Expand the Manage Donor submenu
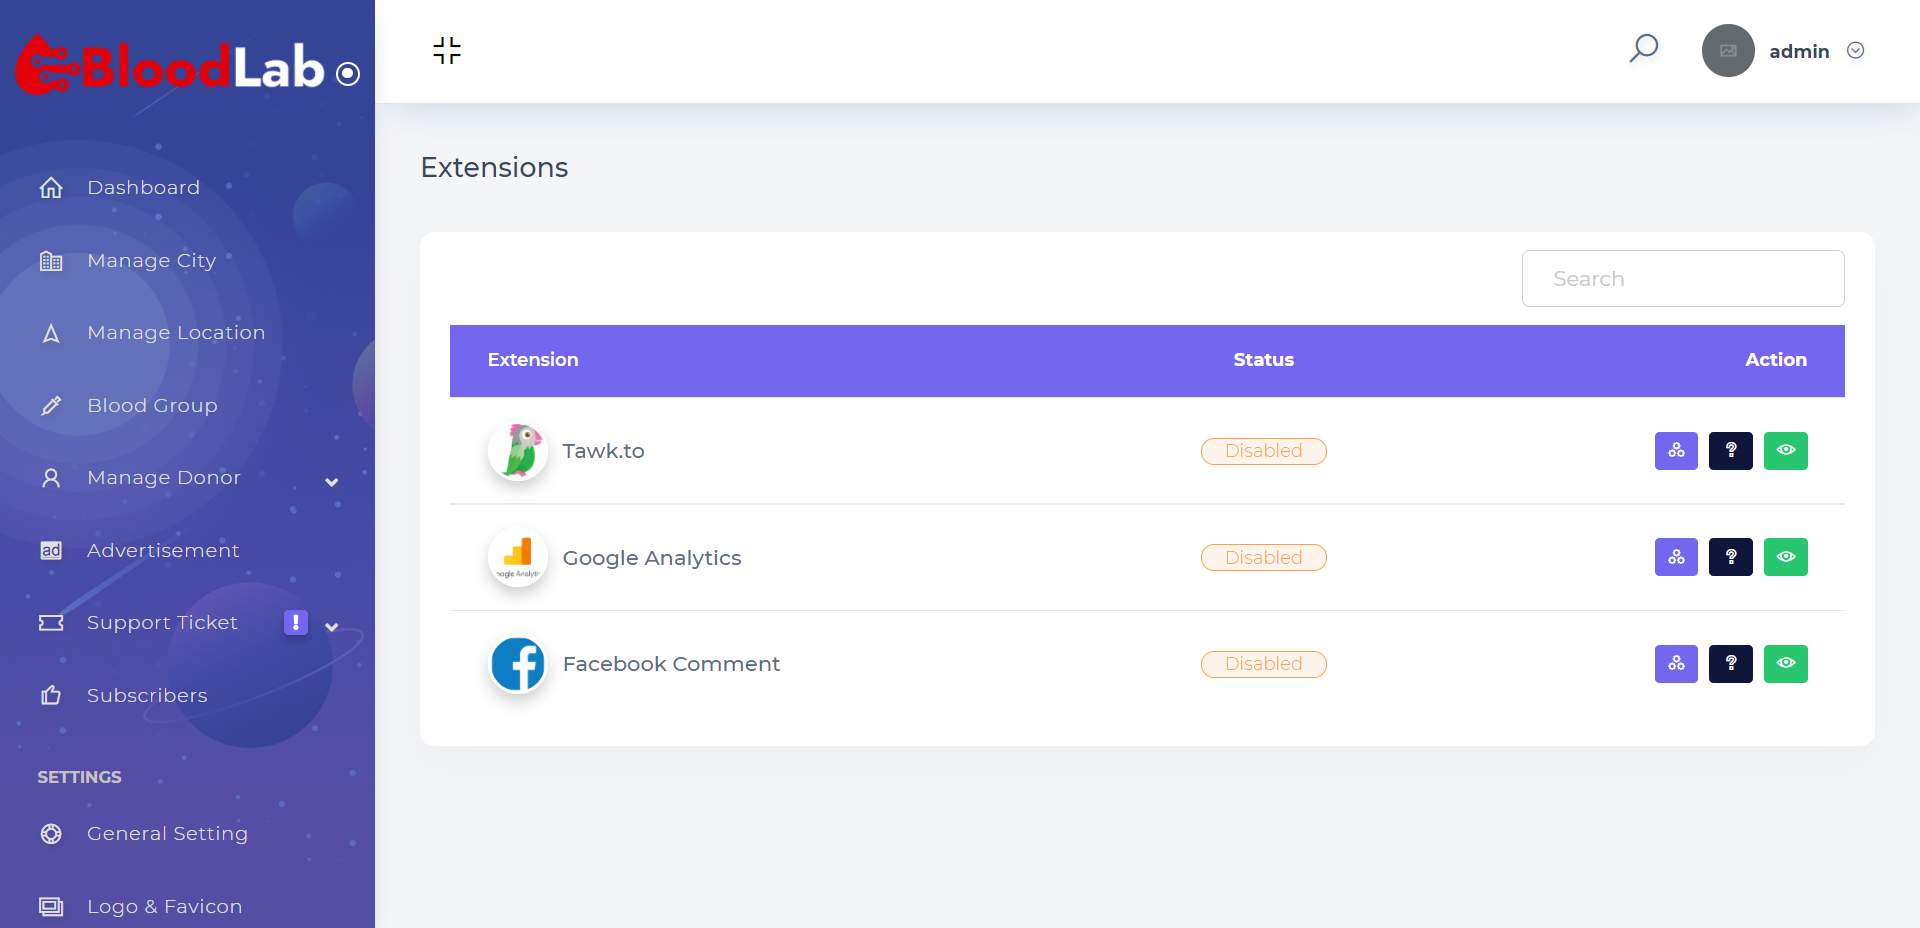Image resolution: width=1920 pixels, height=928 pixels. click(x=332, y=482)
